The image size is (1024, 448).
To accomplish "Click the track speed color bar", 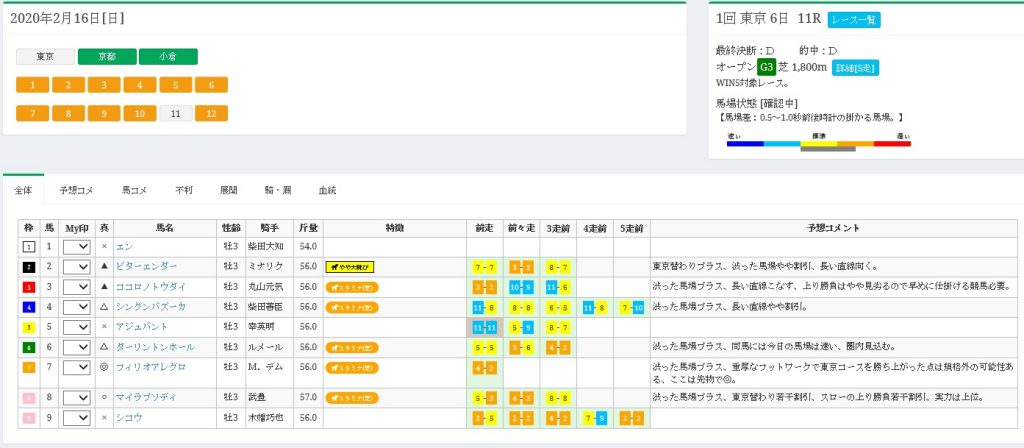I will pos(818,144).
